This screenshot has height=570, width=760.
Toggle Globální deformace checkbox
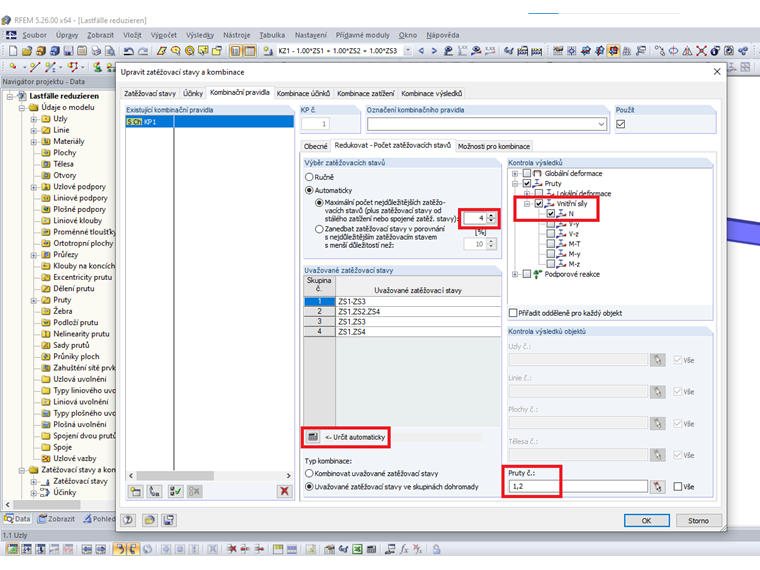click(x=527, y=174)
